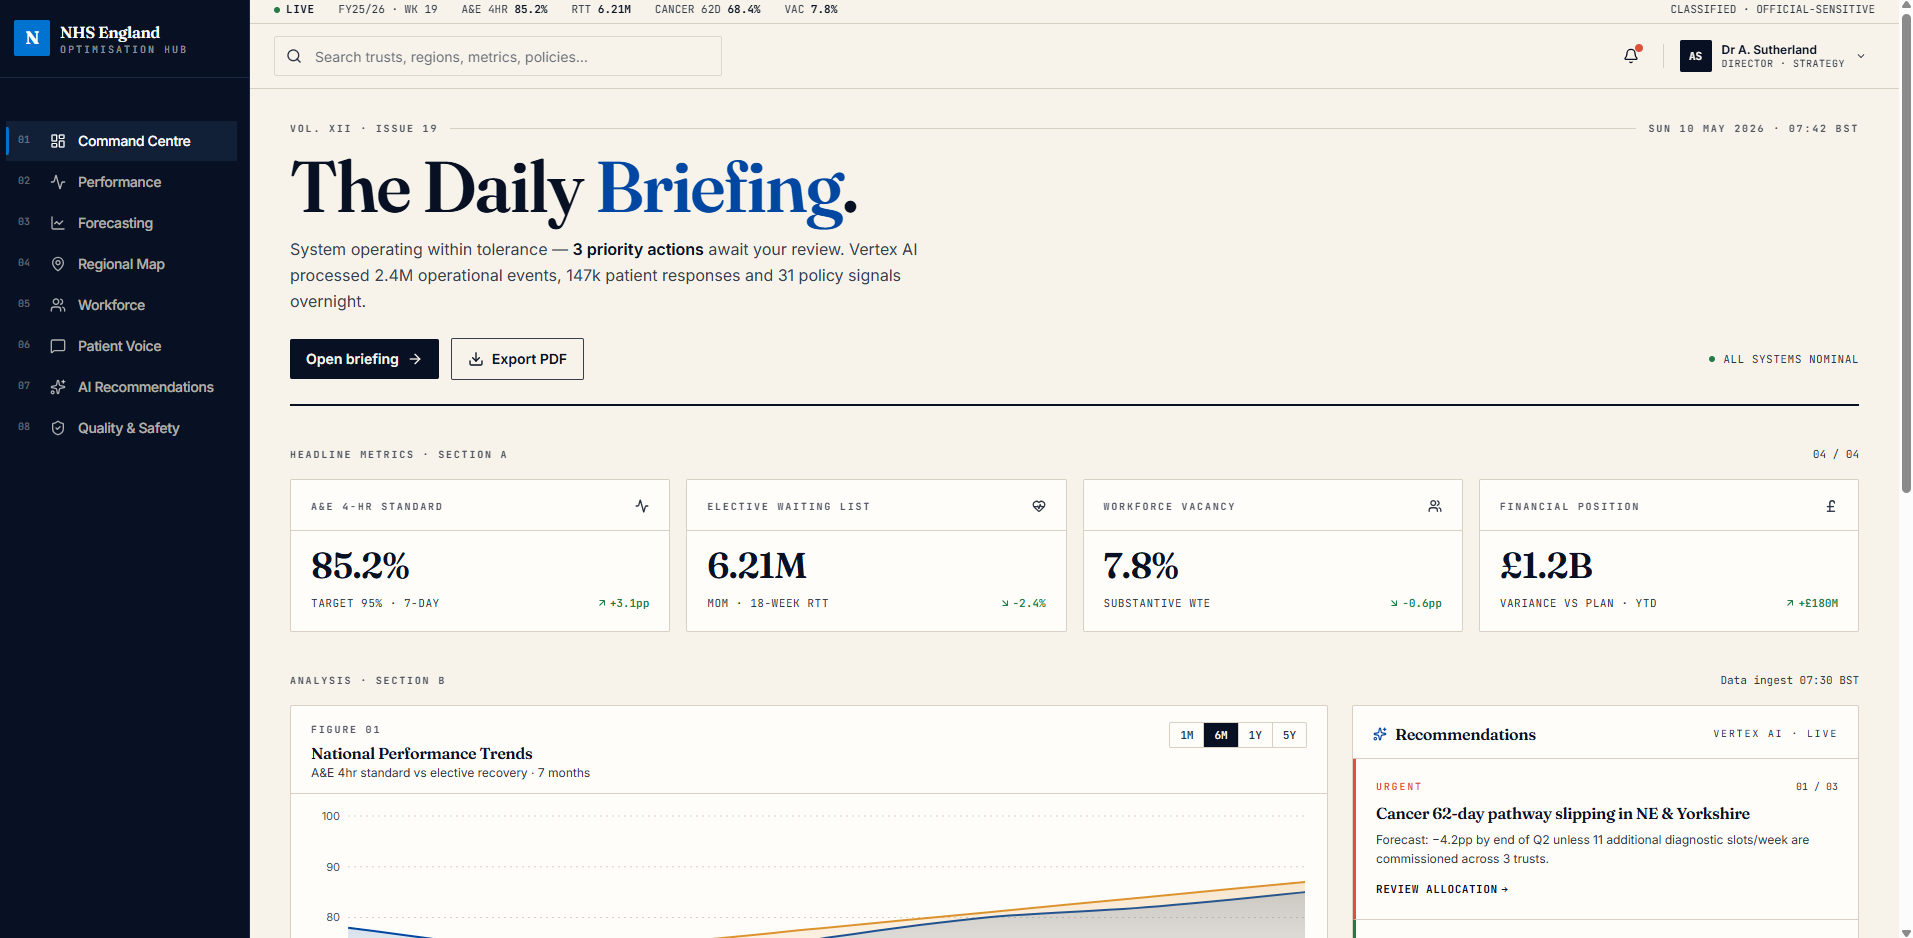Click the Export PDF button
Image resolution: width=1913 pixels, height=938 pixels.
point(517,359)
